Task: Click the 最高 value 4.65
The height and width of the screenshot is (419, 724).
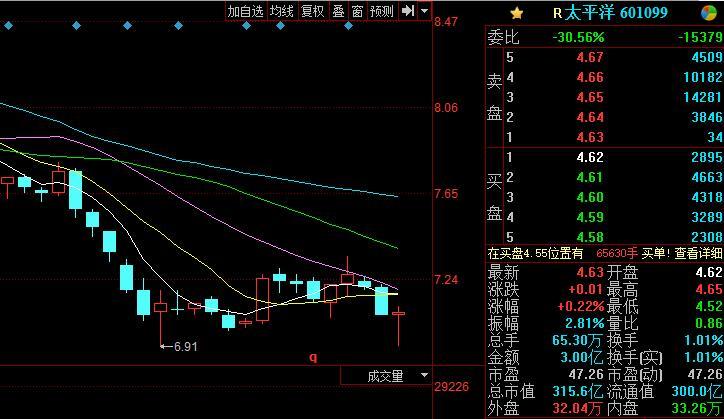Action: [x=709, y=289]
